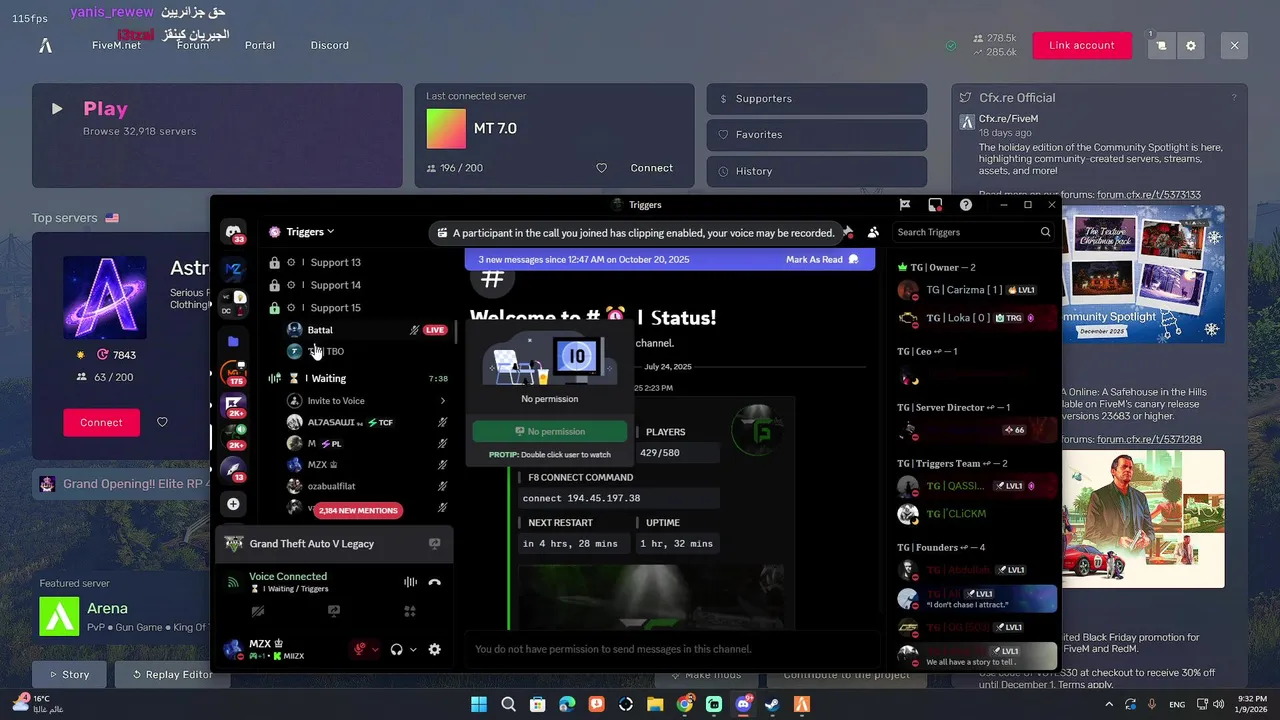Screen dimensions: 1280x720
Task: Open the Discord tab in FiveM
Action: click(330, 45)
